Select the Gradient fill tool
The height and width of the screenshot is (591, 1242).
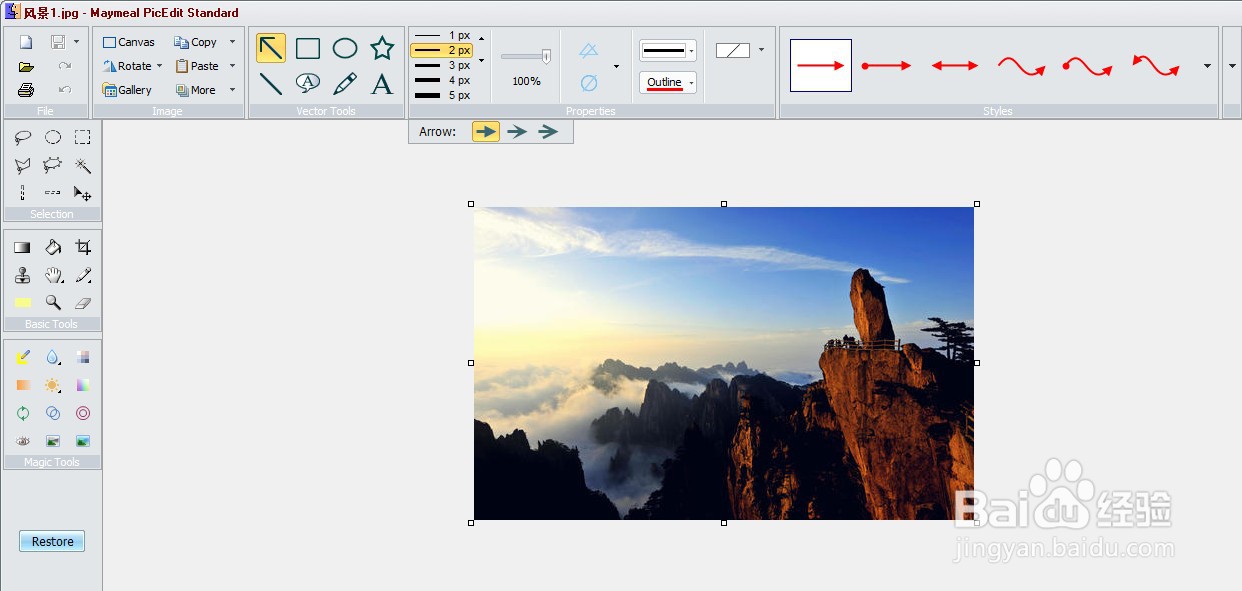click(x=22, y=247)
